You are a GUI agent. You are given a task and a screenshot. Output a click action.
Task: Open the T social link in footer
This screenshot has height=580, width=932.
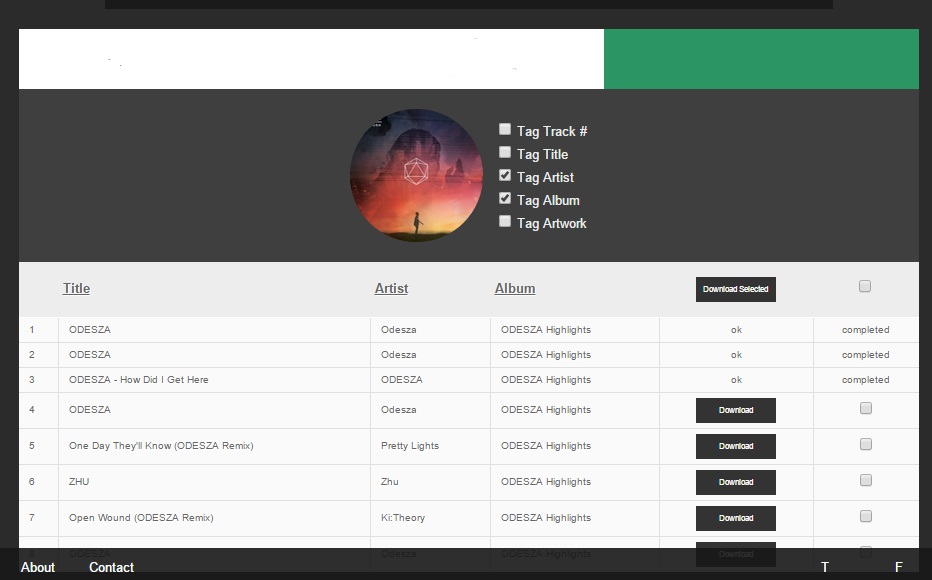(x=824, y=568)
